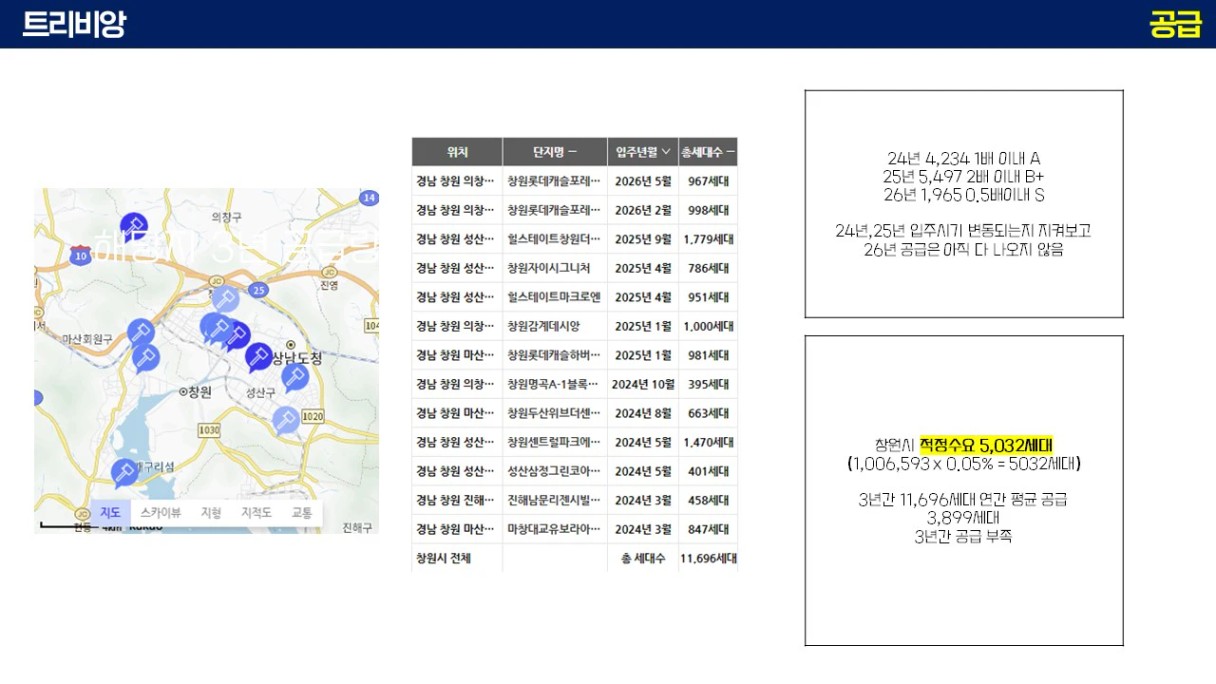This screenshot has height=684, width=1216.
Task: Open the 지적도 map tab
Action: (256, 512)
